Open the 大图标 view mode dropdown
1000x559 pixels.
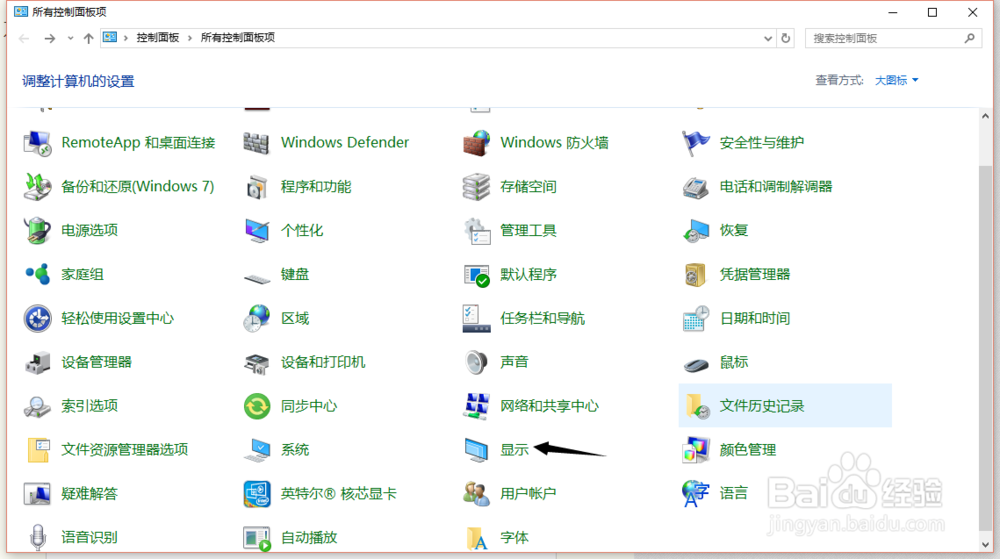coord(896,80)
